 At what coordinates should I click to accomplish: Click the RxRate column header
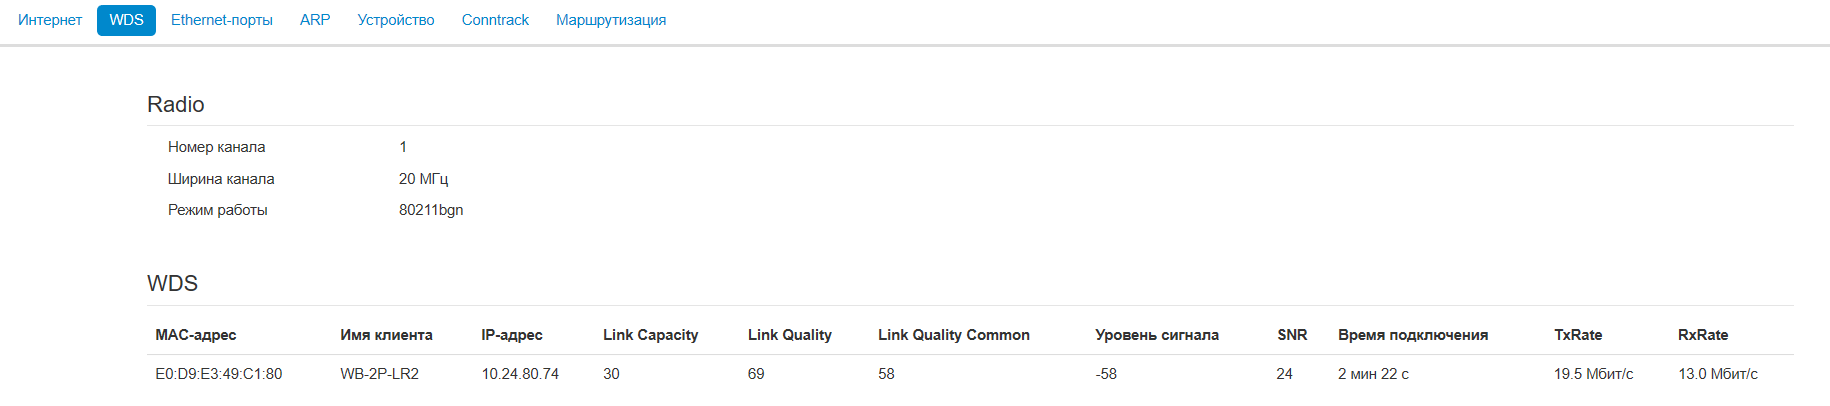(1703, 335)
